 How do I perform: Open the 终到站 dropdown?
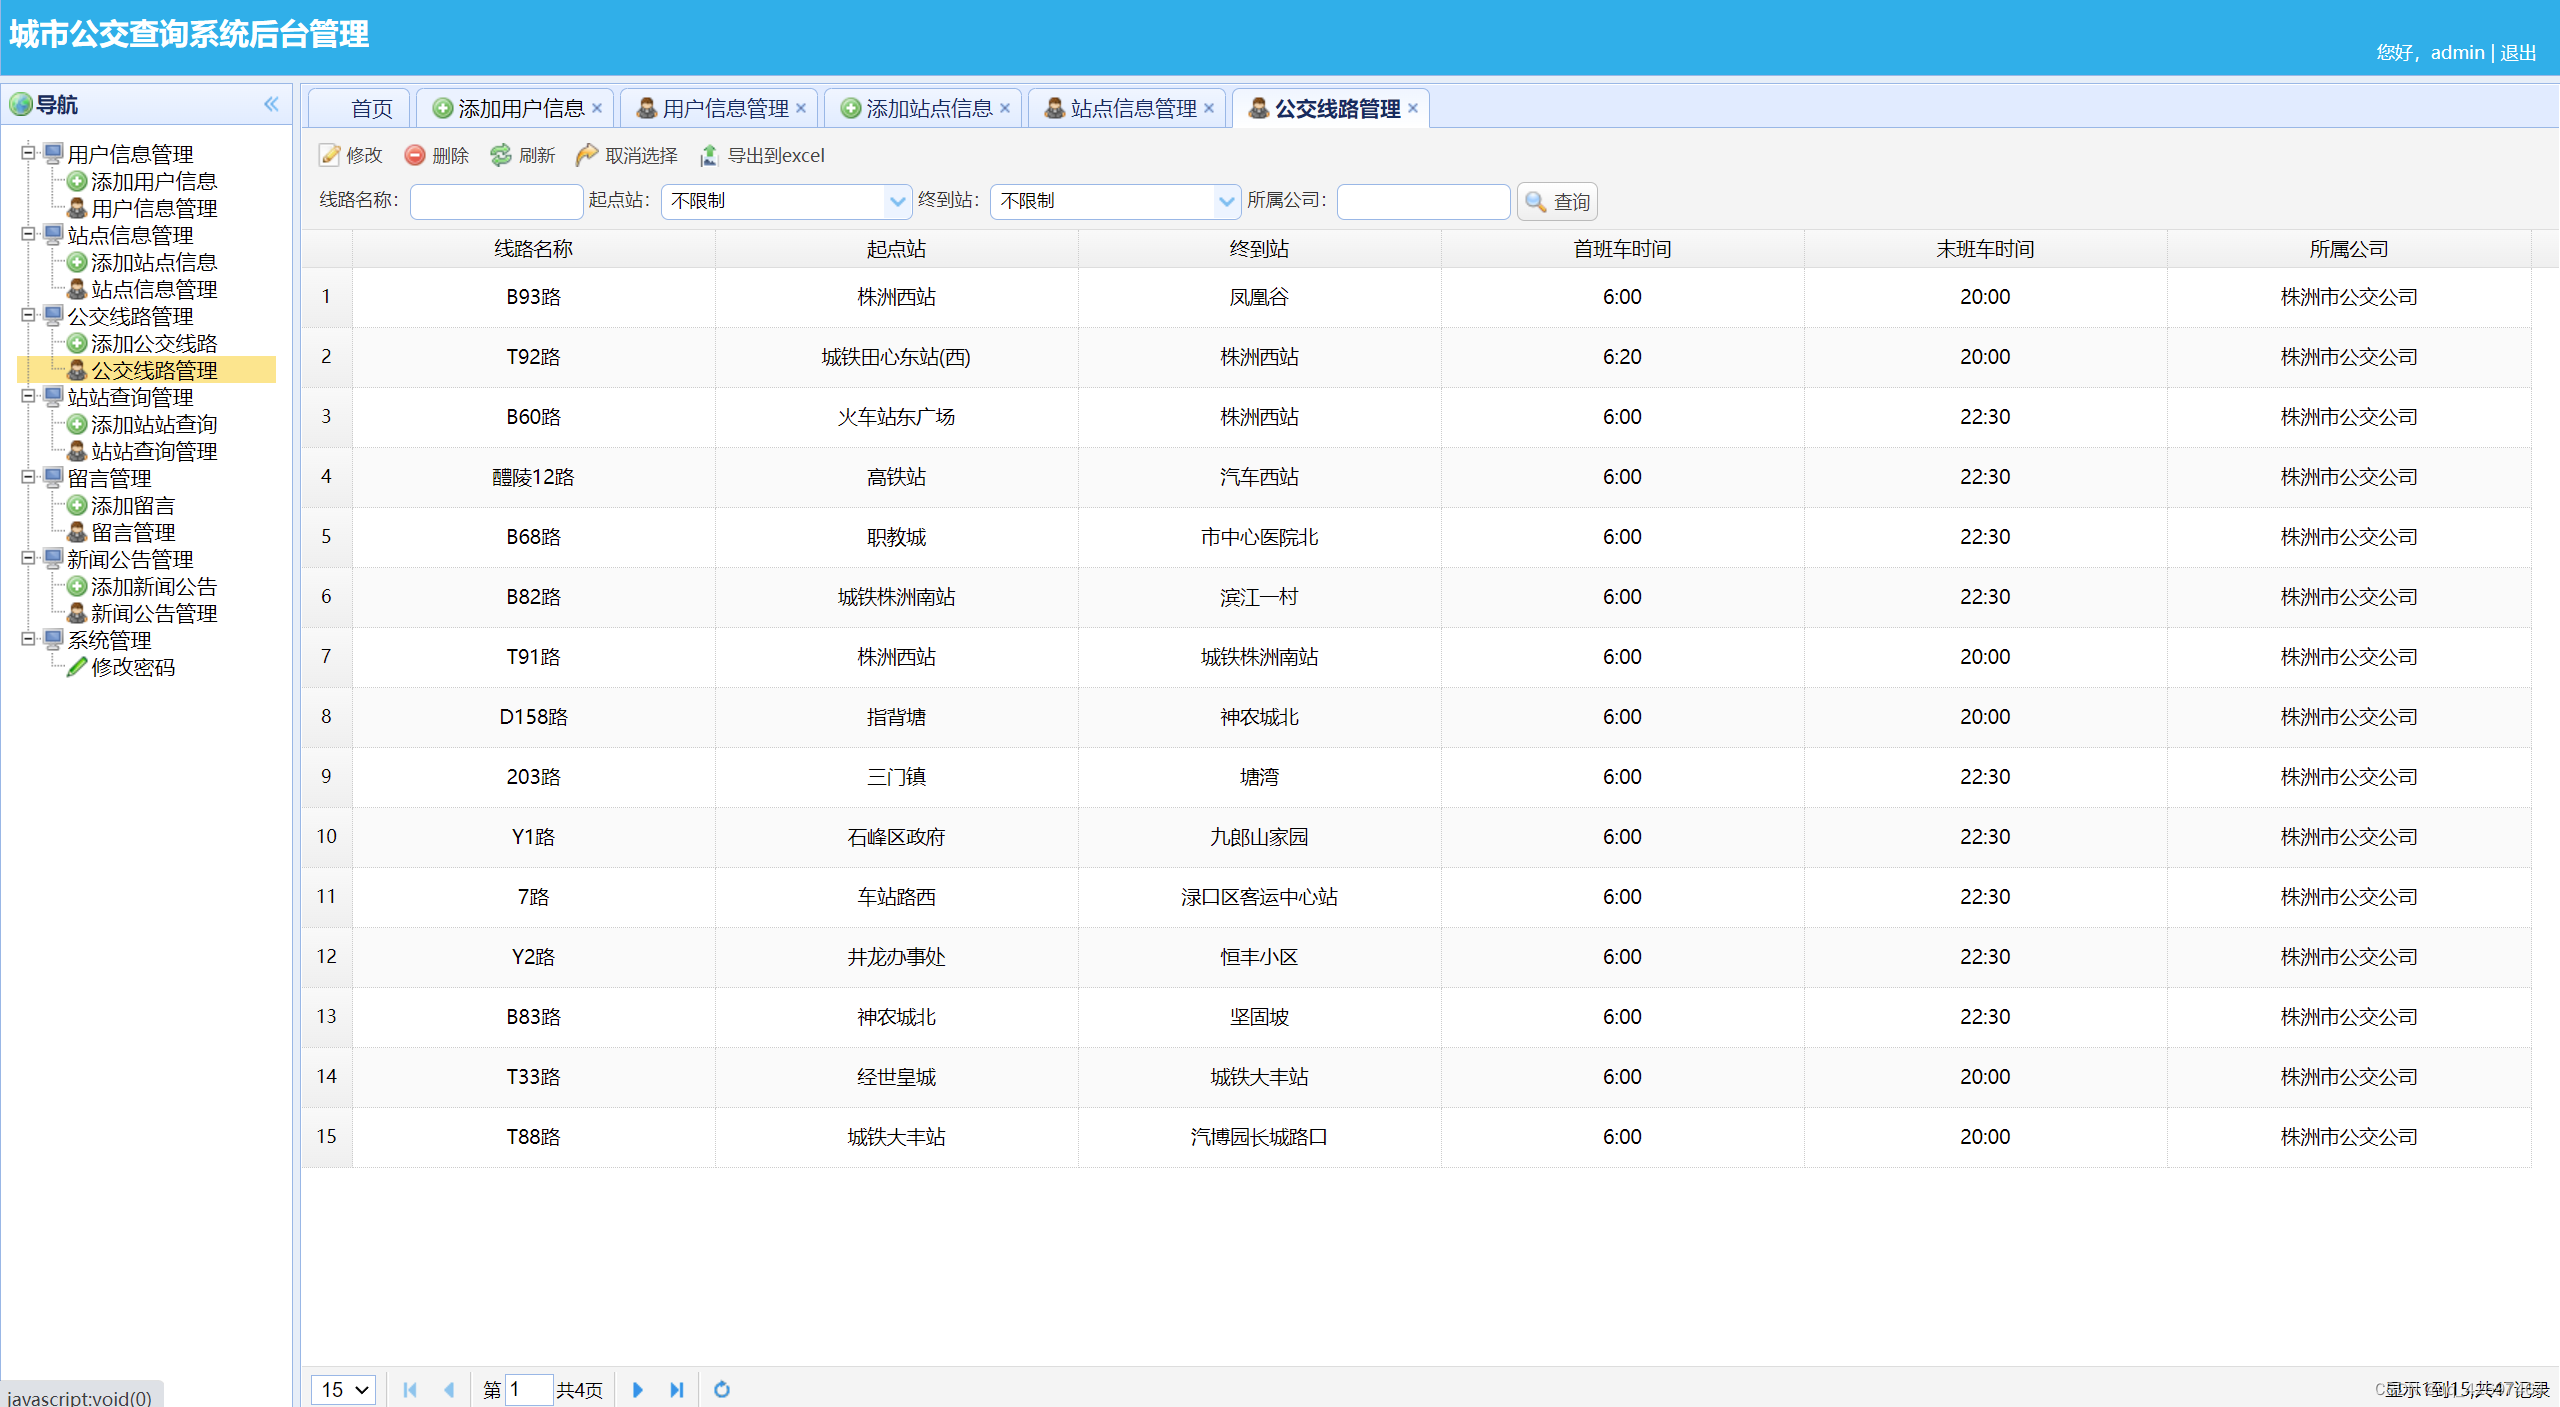pyautogui.click(x=1226, y=201)
